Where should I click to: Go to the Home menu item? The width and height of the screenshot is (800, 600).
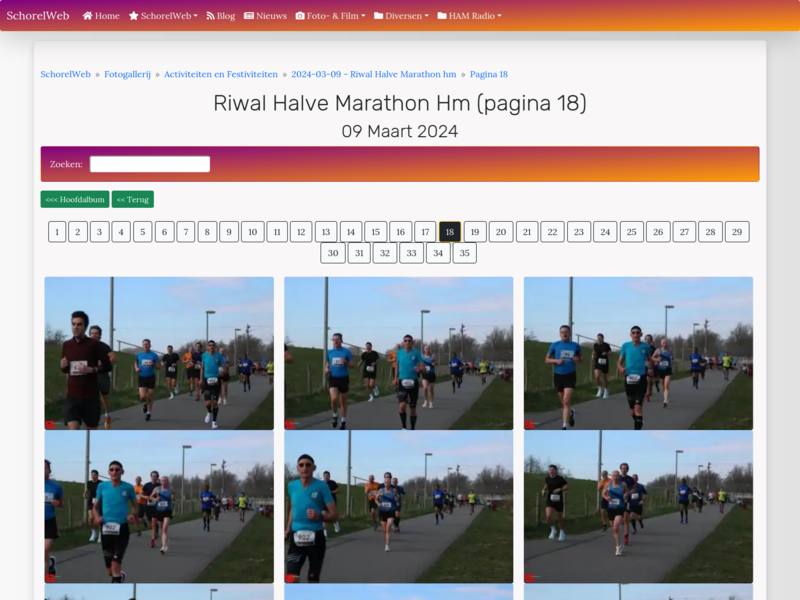point(101,16)
